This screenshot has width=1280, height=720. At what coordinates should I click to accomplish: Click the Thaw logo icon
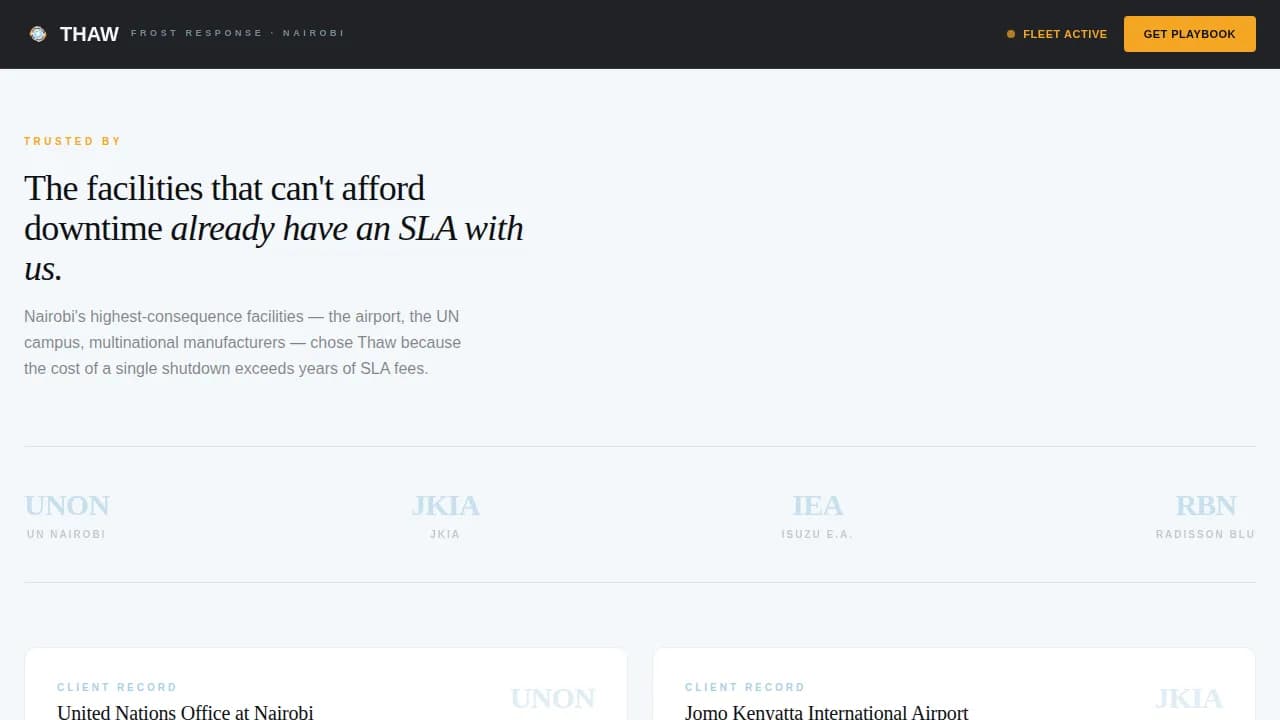coord(38,34)
